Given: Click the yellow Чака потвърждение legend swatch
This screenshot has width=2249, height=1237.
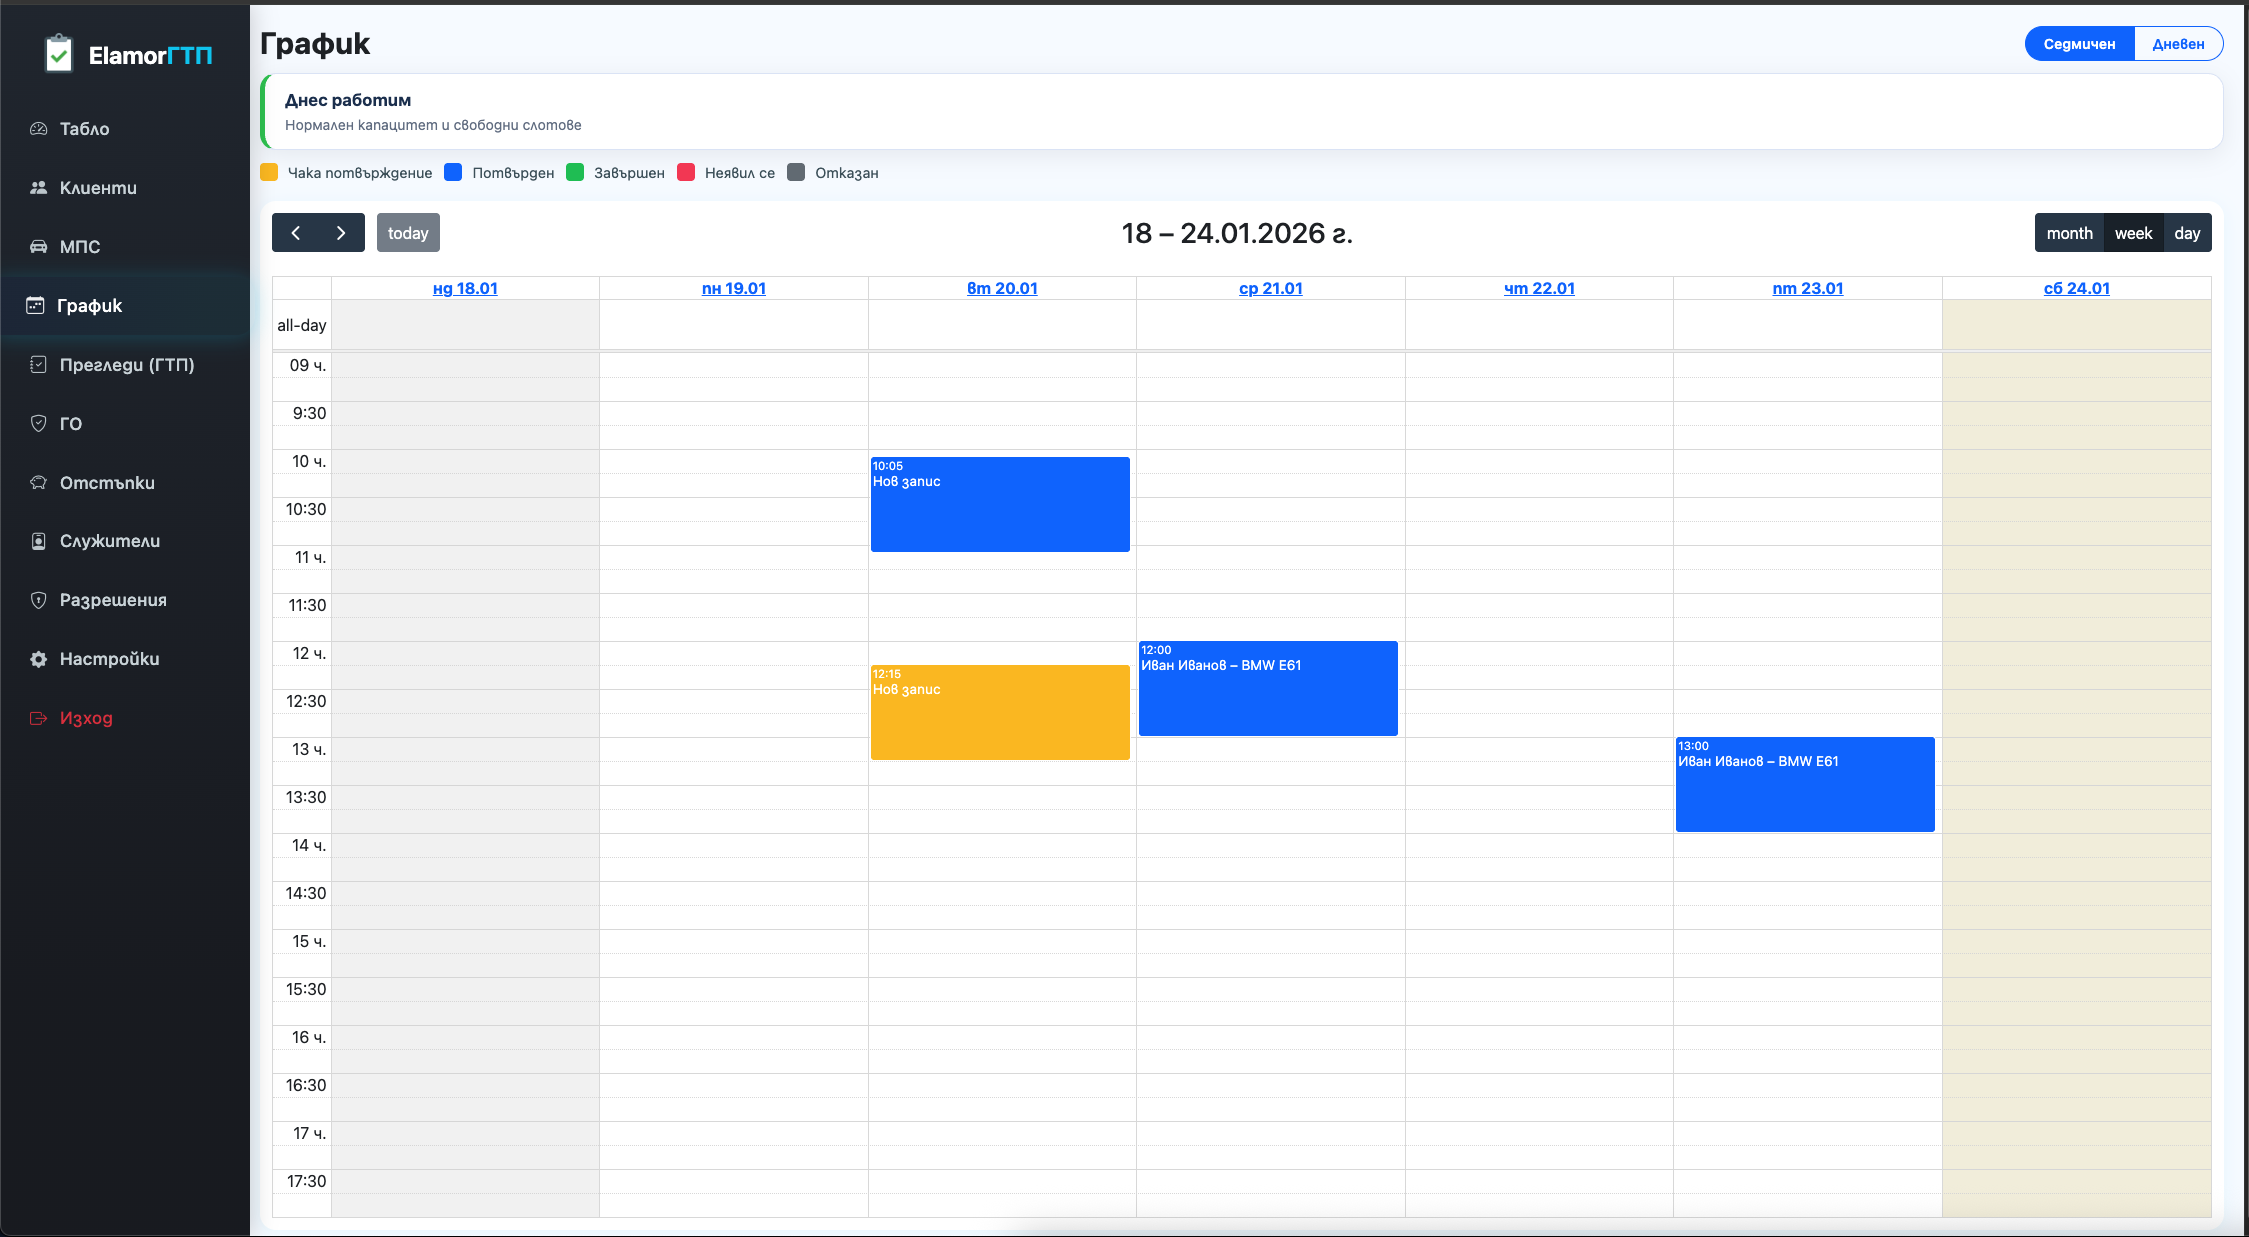Looking at the screenshot, I should [269, 172].
